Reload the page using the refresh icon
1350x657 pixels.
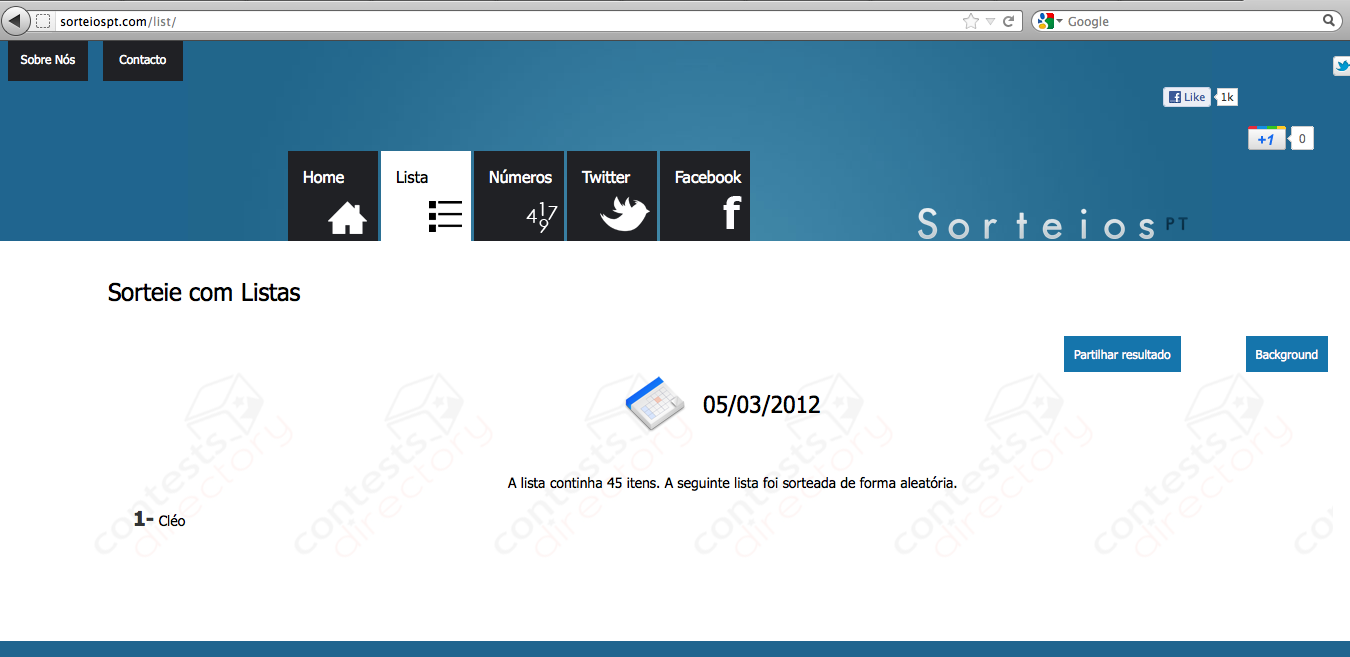tap(1009, 21)
